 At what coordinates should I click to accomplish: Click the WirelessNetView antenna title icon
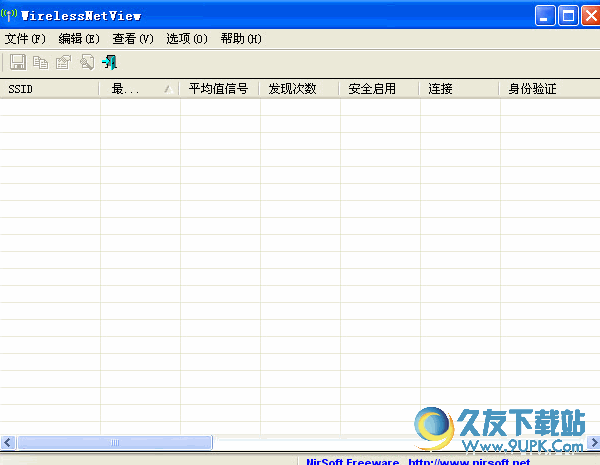(9, 15)
